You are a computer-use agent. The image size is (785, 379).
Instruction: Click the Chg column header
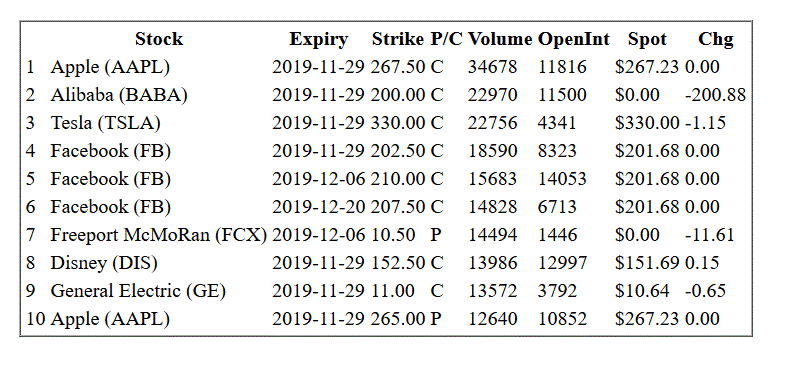[715, 39]
